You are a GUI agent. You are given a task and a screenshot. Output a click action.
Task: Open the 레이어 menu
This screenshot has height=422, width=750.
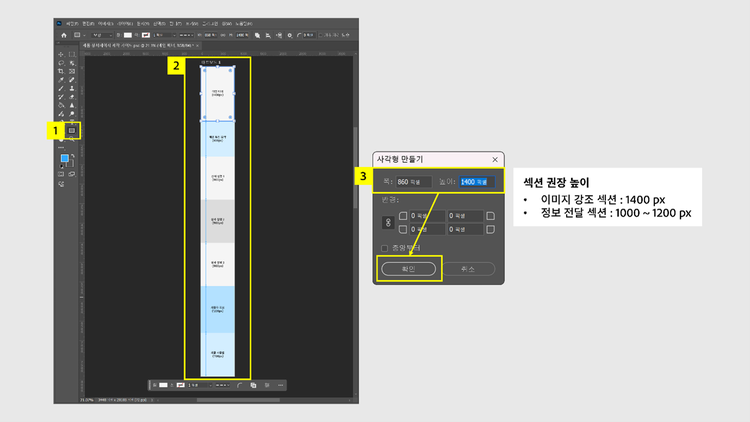125,23
